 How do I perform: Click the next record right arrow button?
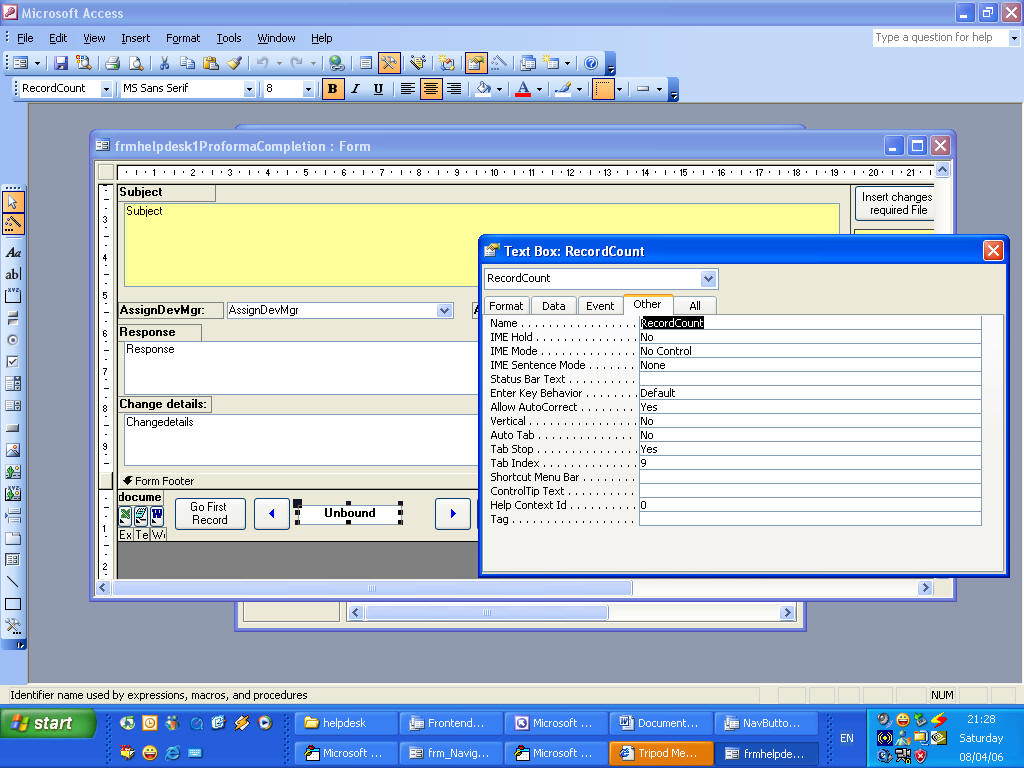click(453, 513)
